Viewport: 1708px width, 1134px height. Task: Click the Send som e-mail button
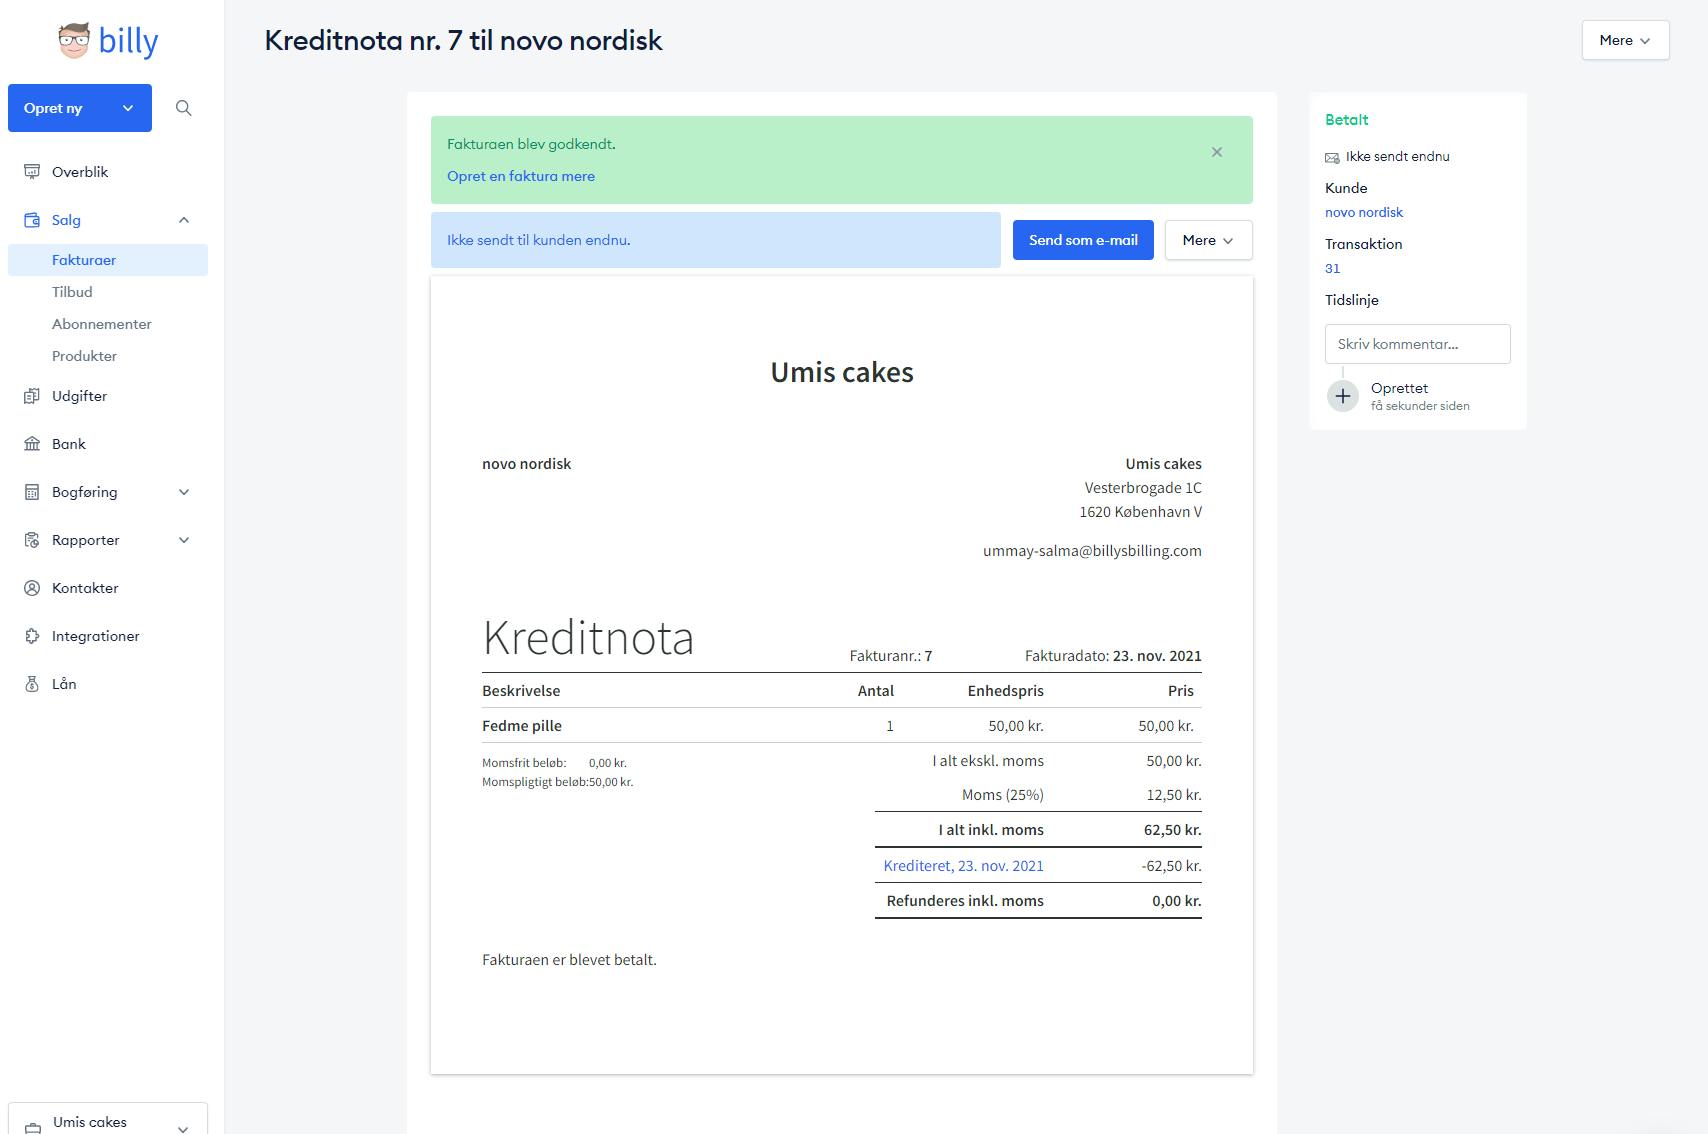pos(1083,240)
